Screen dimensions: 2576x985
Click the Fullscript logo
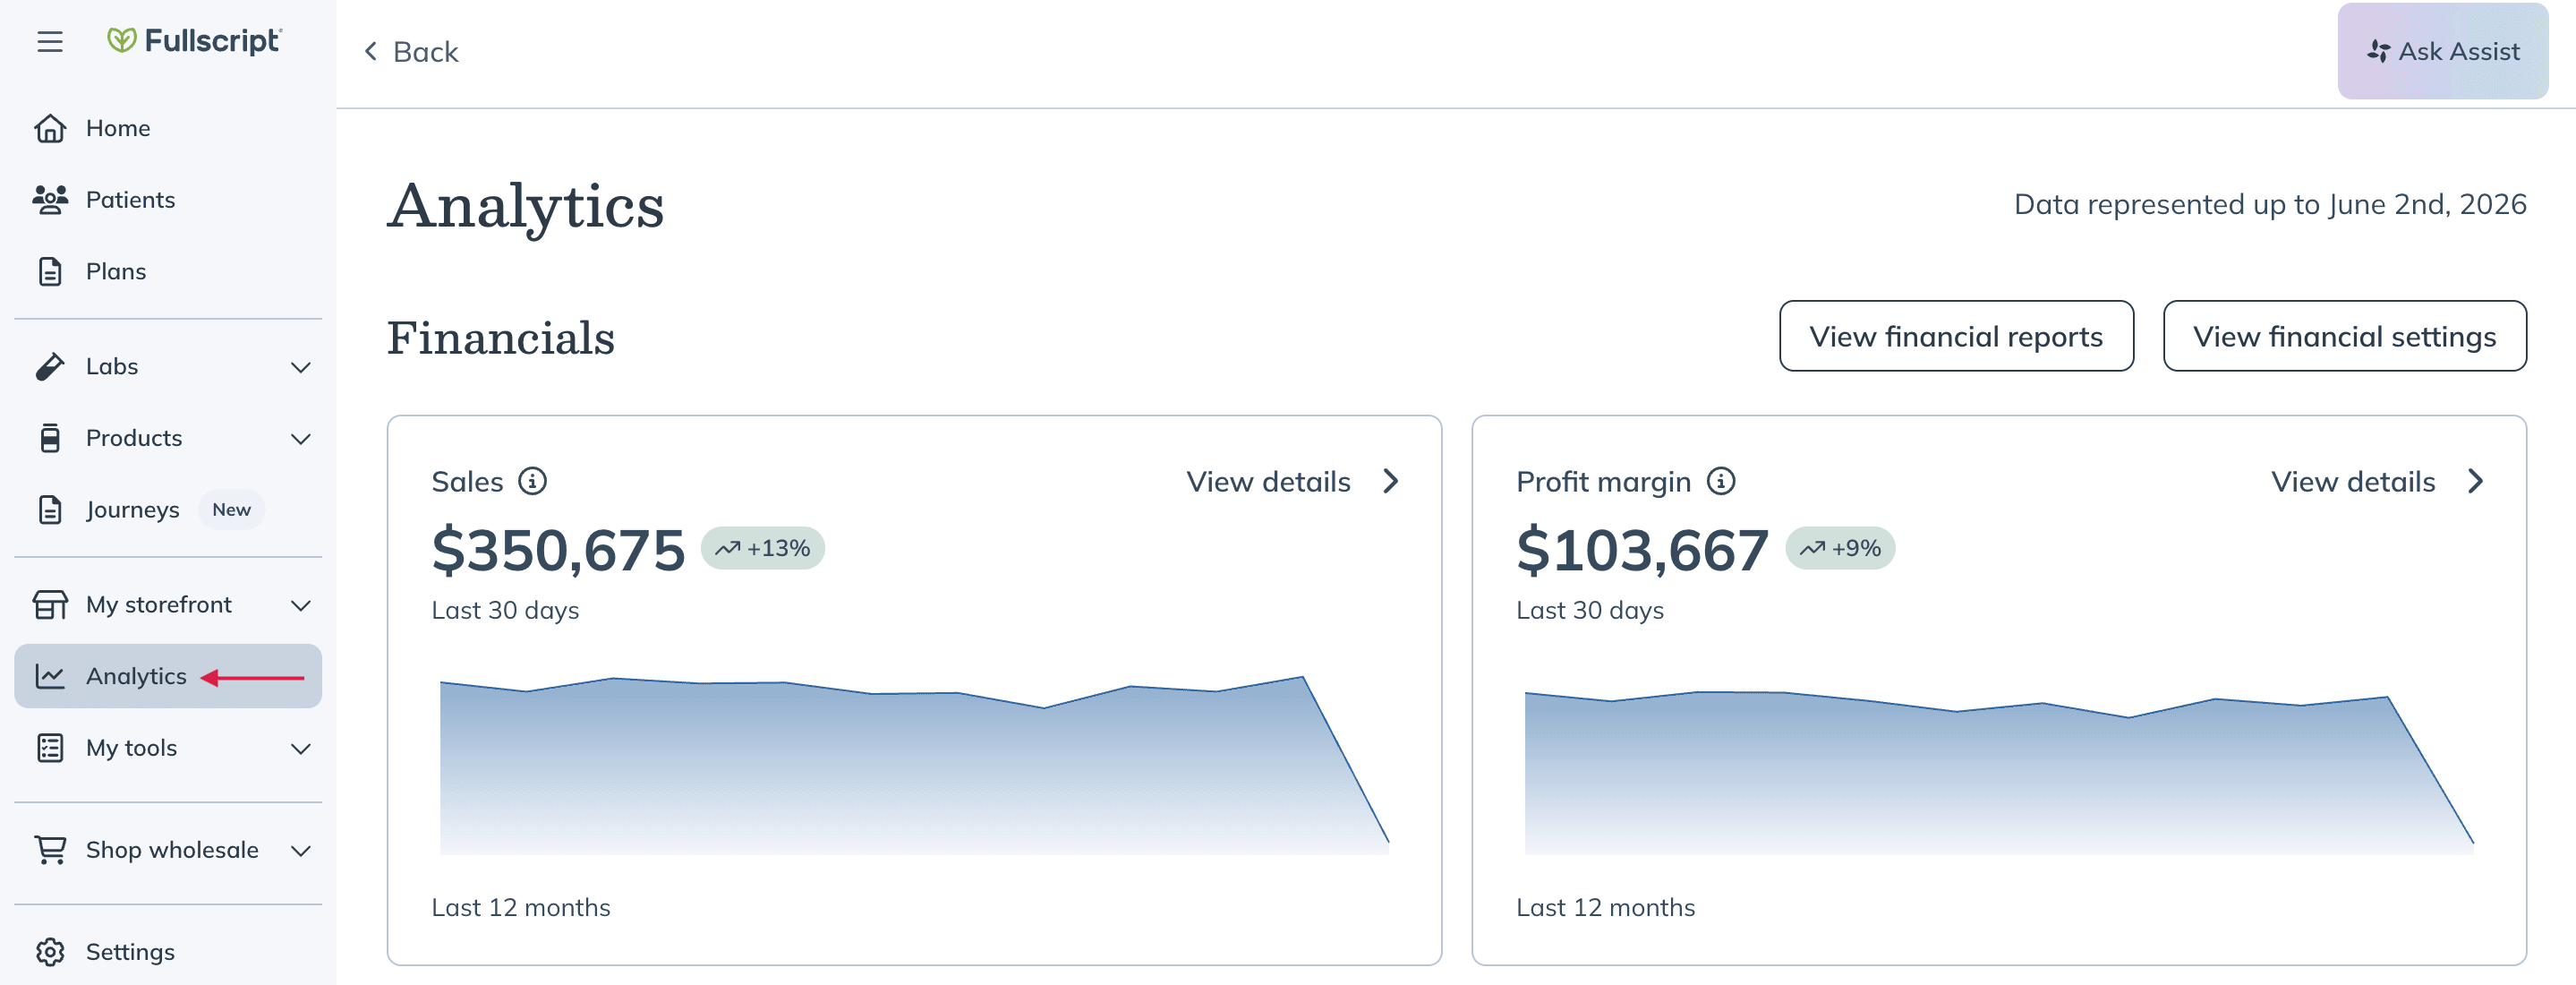pyautogui.click(x=195, y=41)
